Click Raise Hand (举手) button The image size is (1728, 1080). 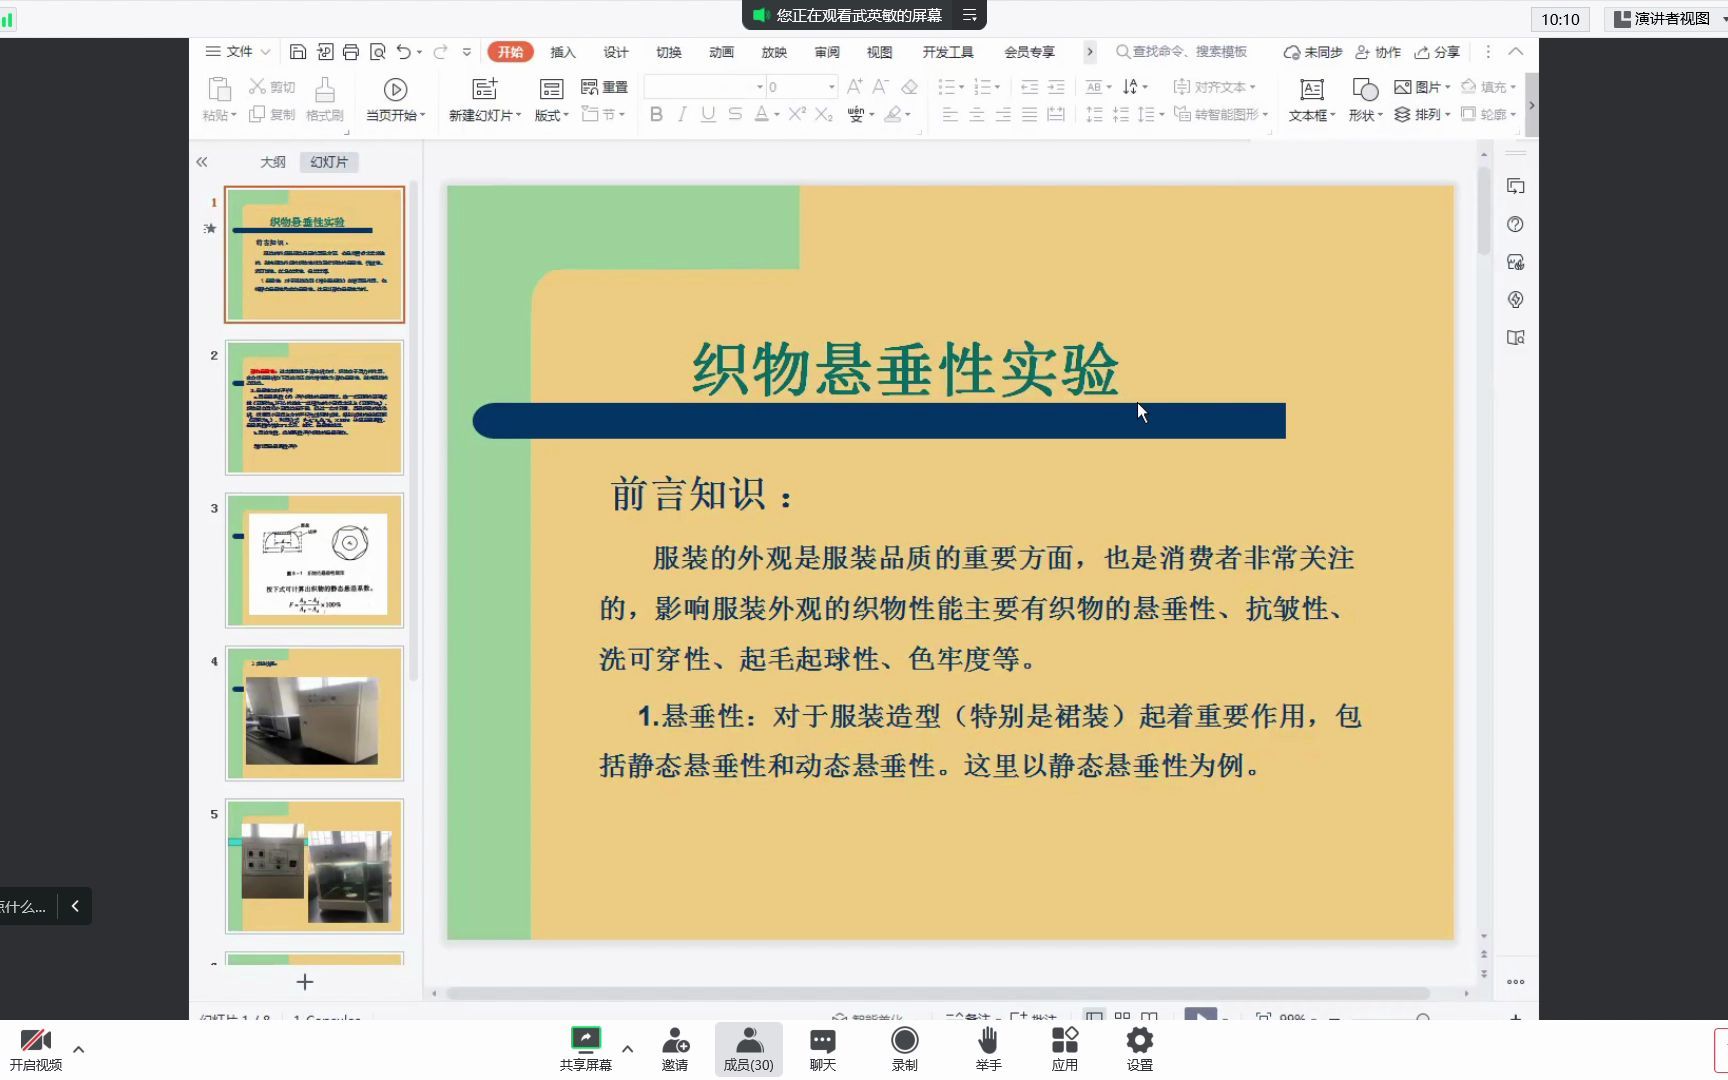(x=989, y=1049)
